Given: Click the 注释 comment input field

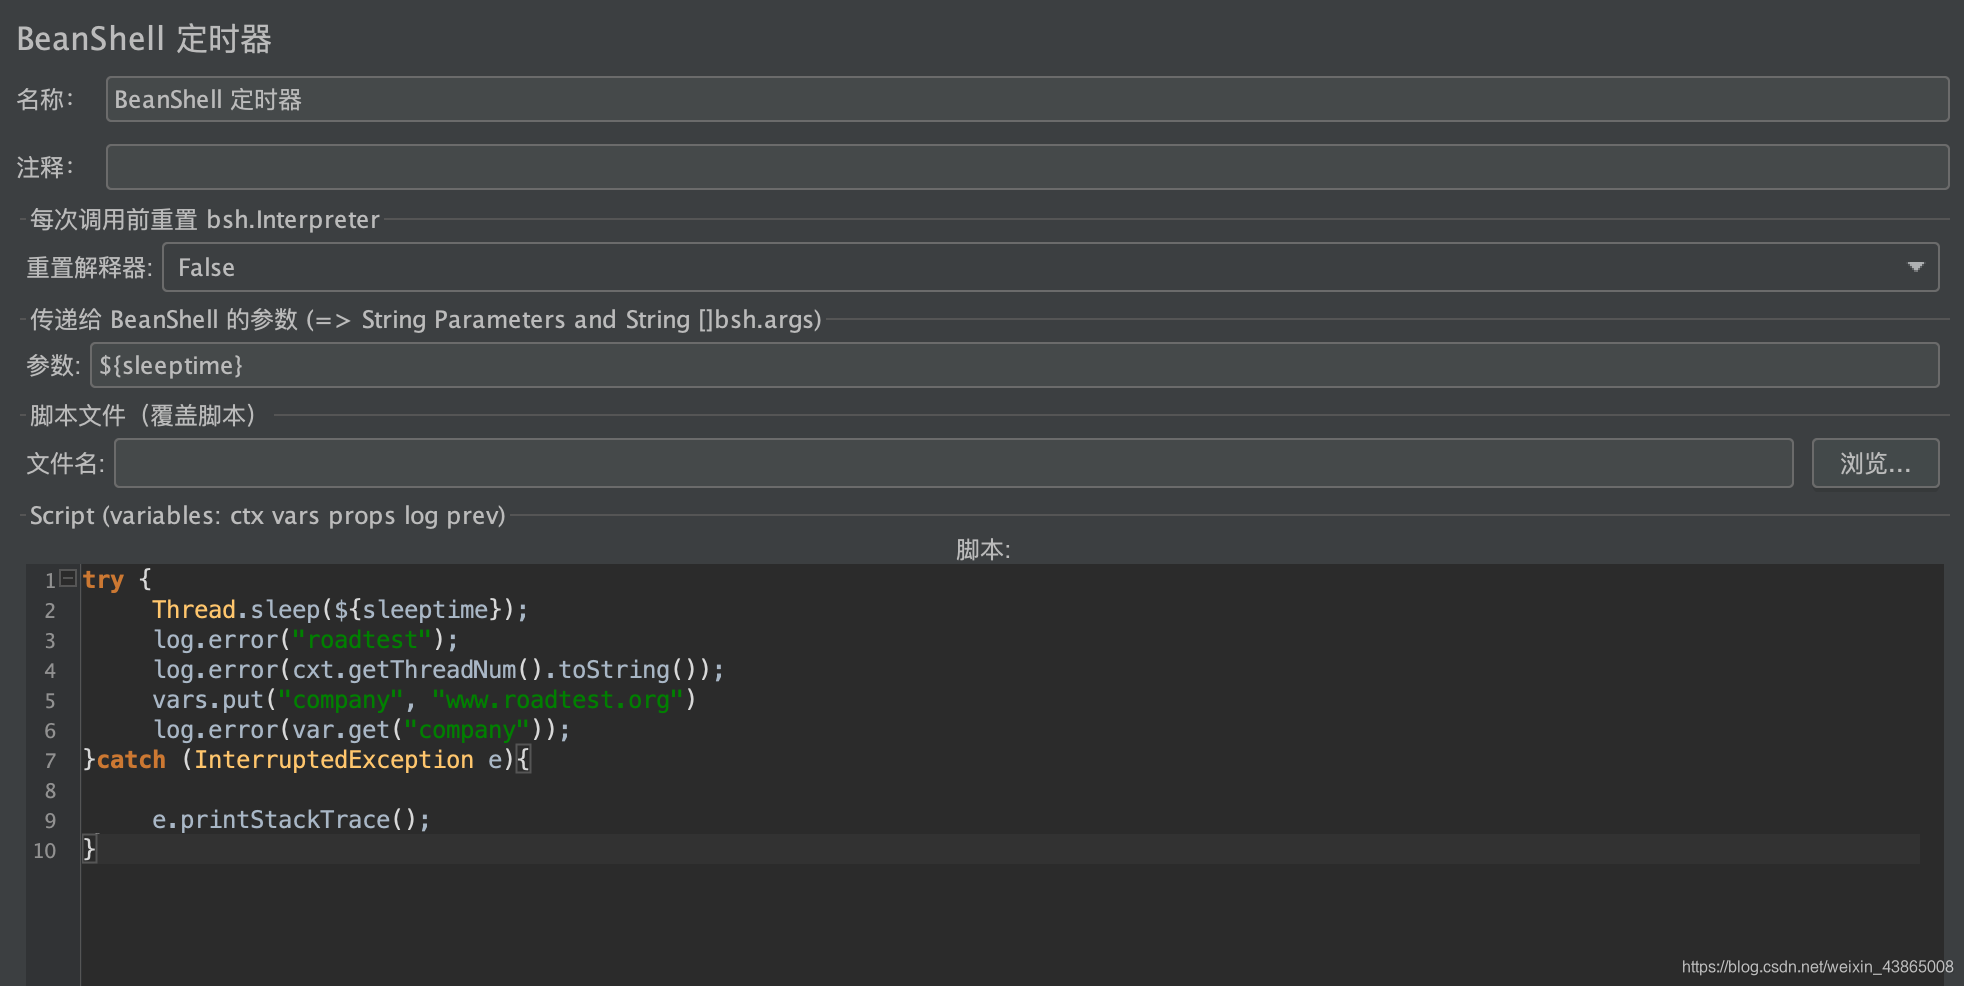Looking at the screenshot, I should point(1027,167).
